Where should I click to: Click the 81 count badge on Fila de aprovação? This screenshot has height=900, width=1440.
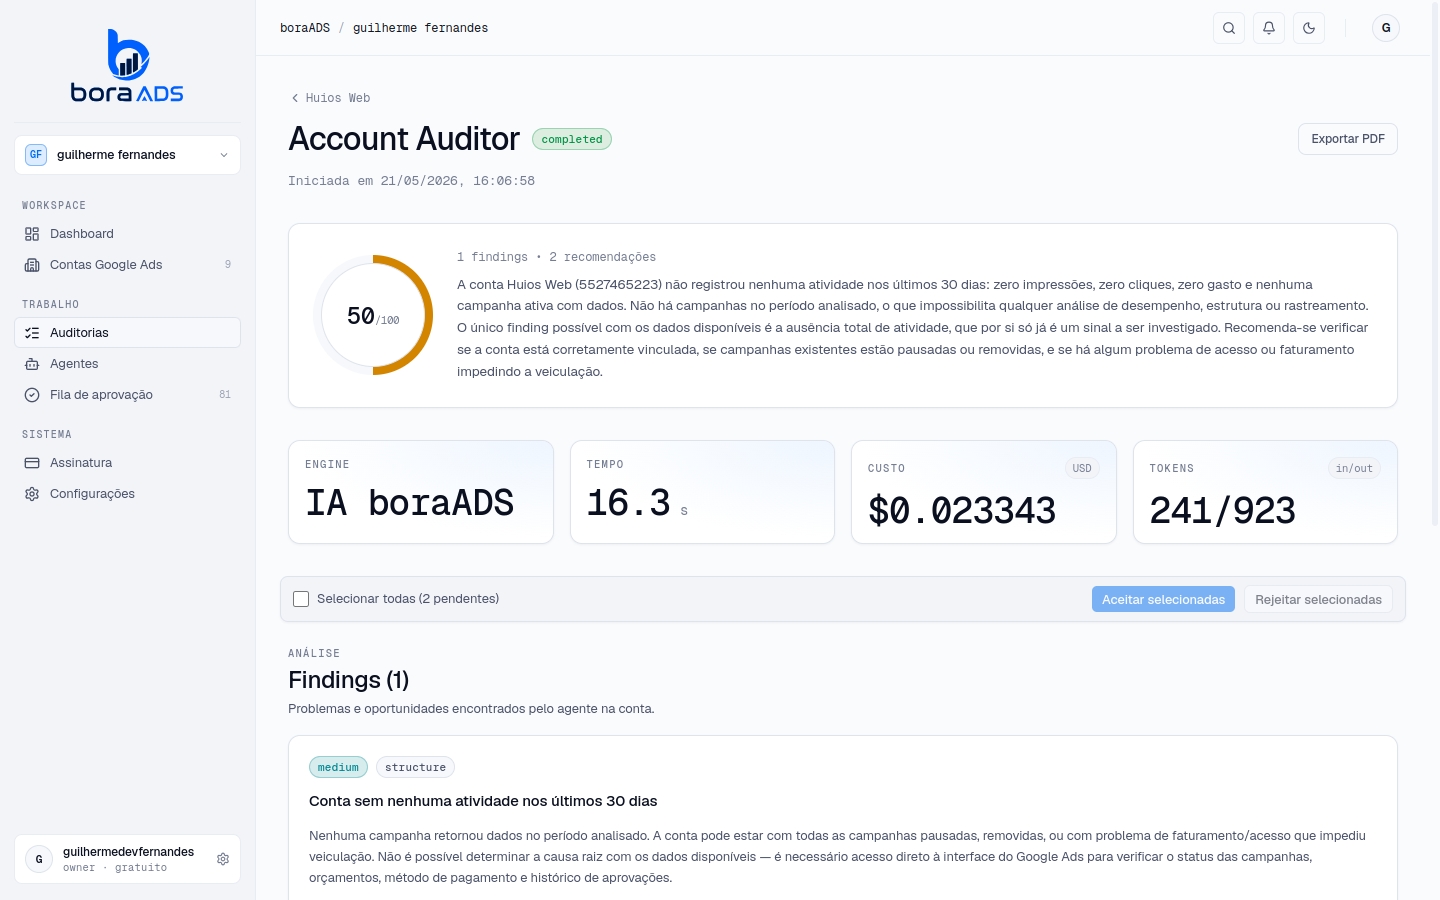pyautogui.click(x=225, y=395)
